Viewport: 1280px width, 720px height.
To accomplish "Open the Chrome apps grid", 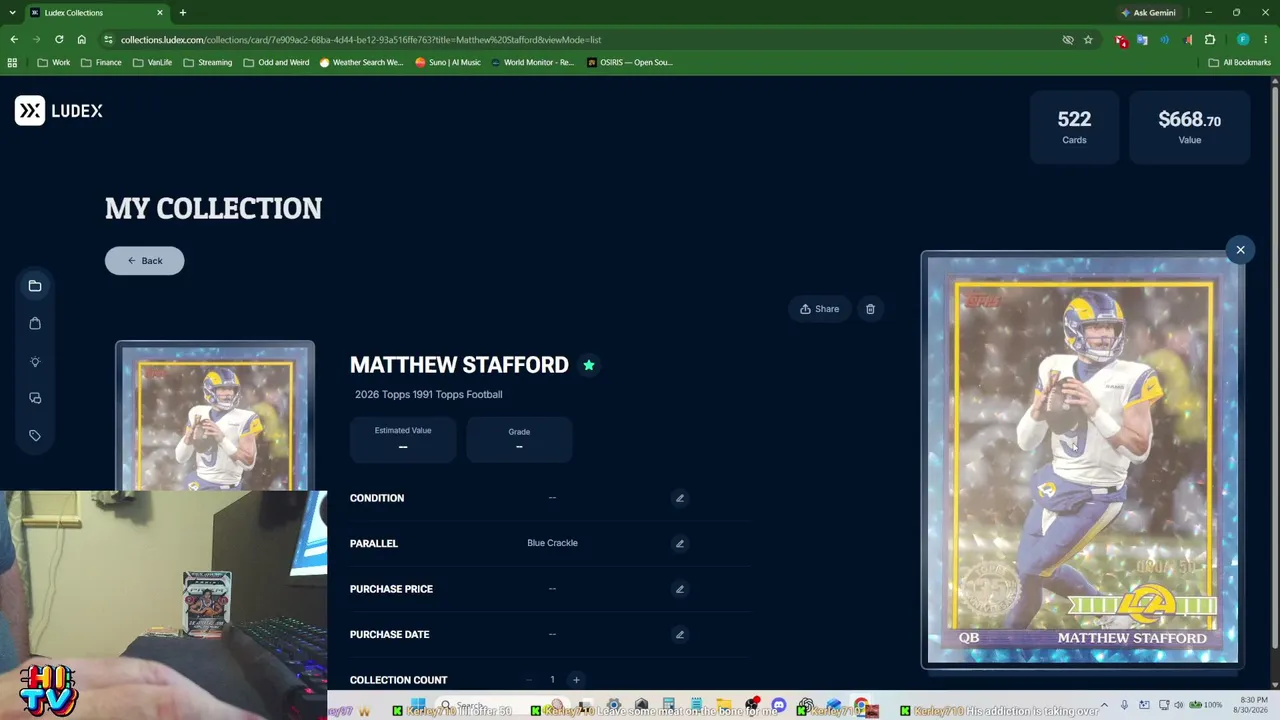I will pyautogui.click(x=12, y=62).
